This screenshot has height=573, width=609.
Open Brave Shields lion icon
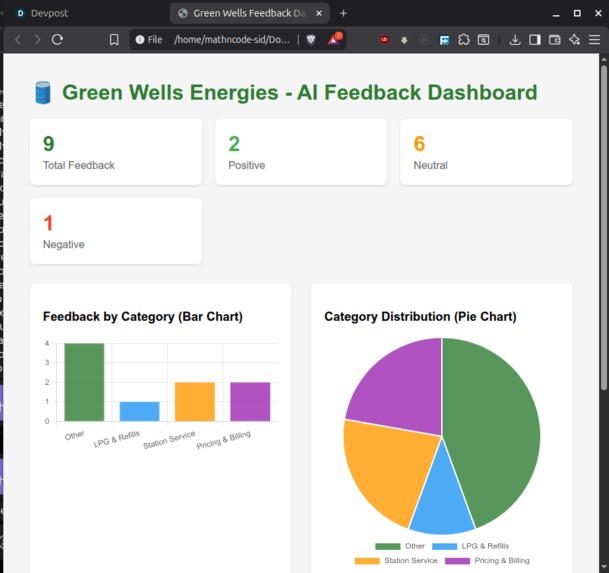point(311,40)
